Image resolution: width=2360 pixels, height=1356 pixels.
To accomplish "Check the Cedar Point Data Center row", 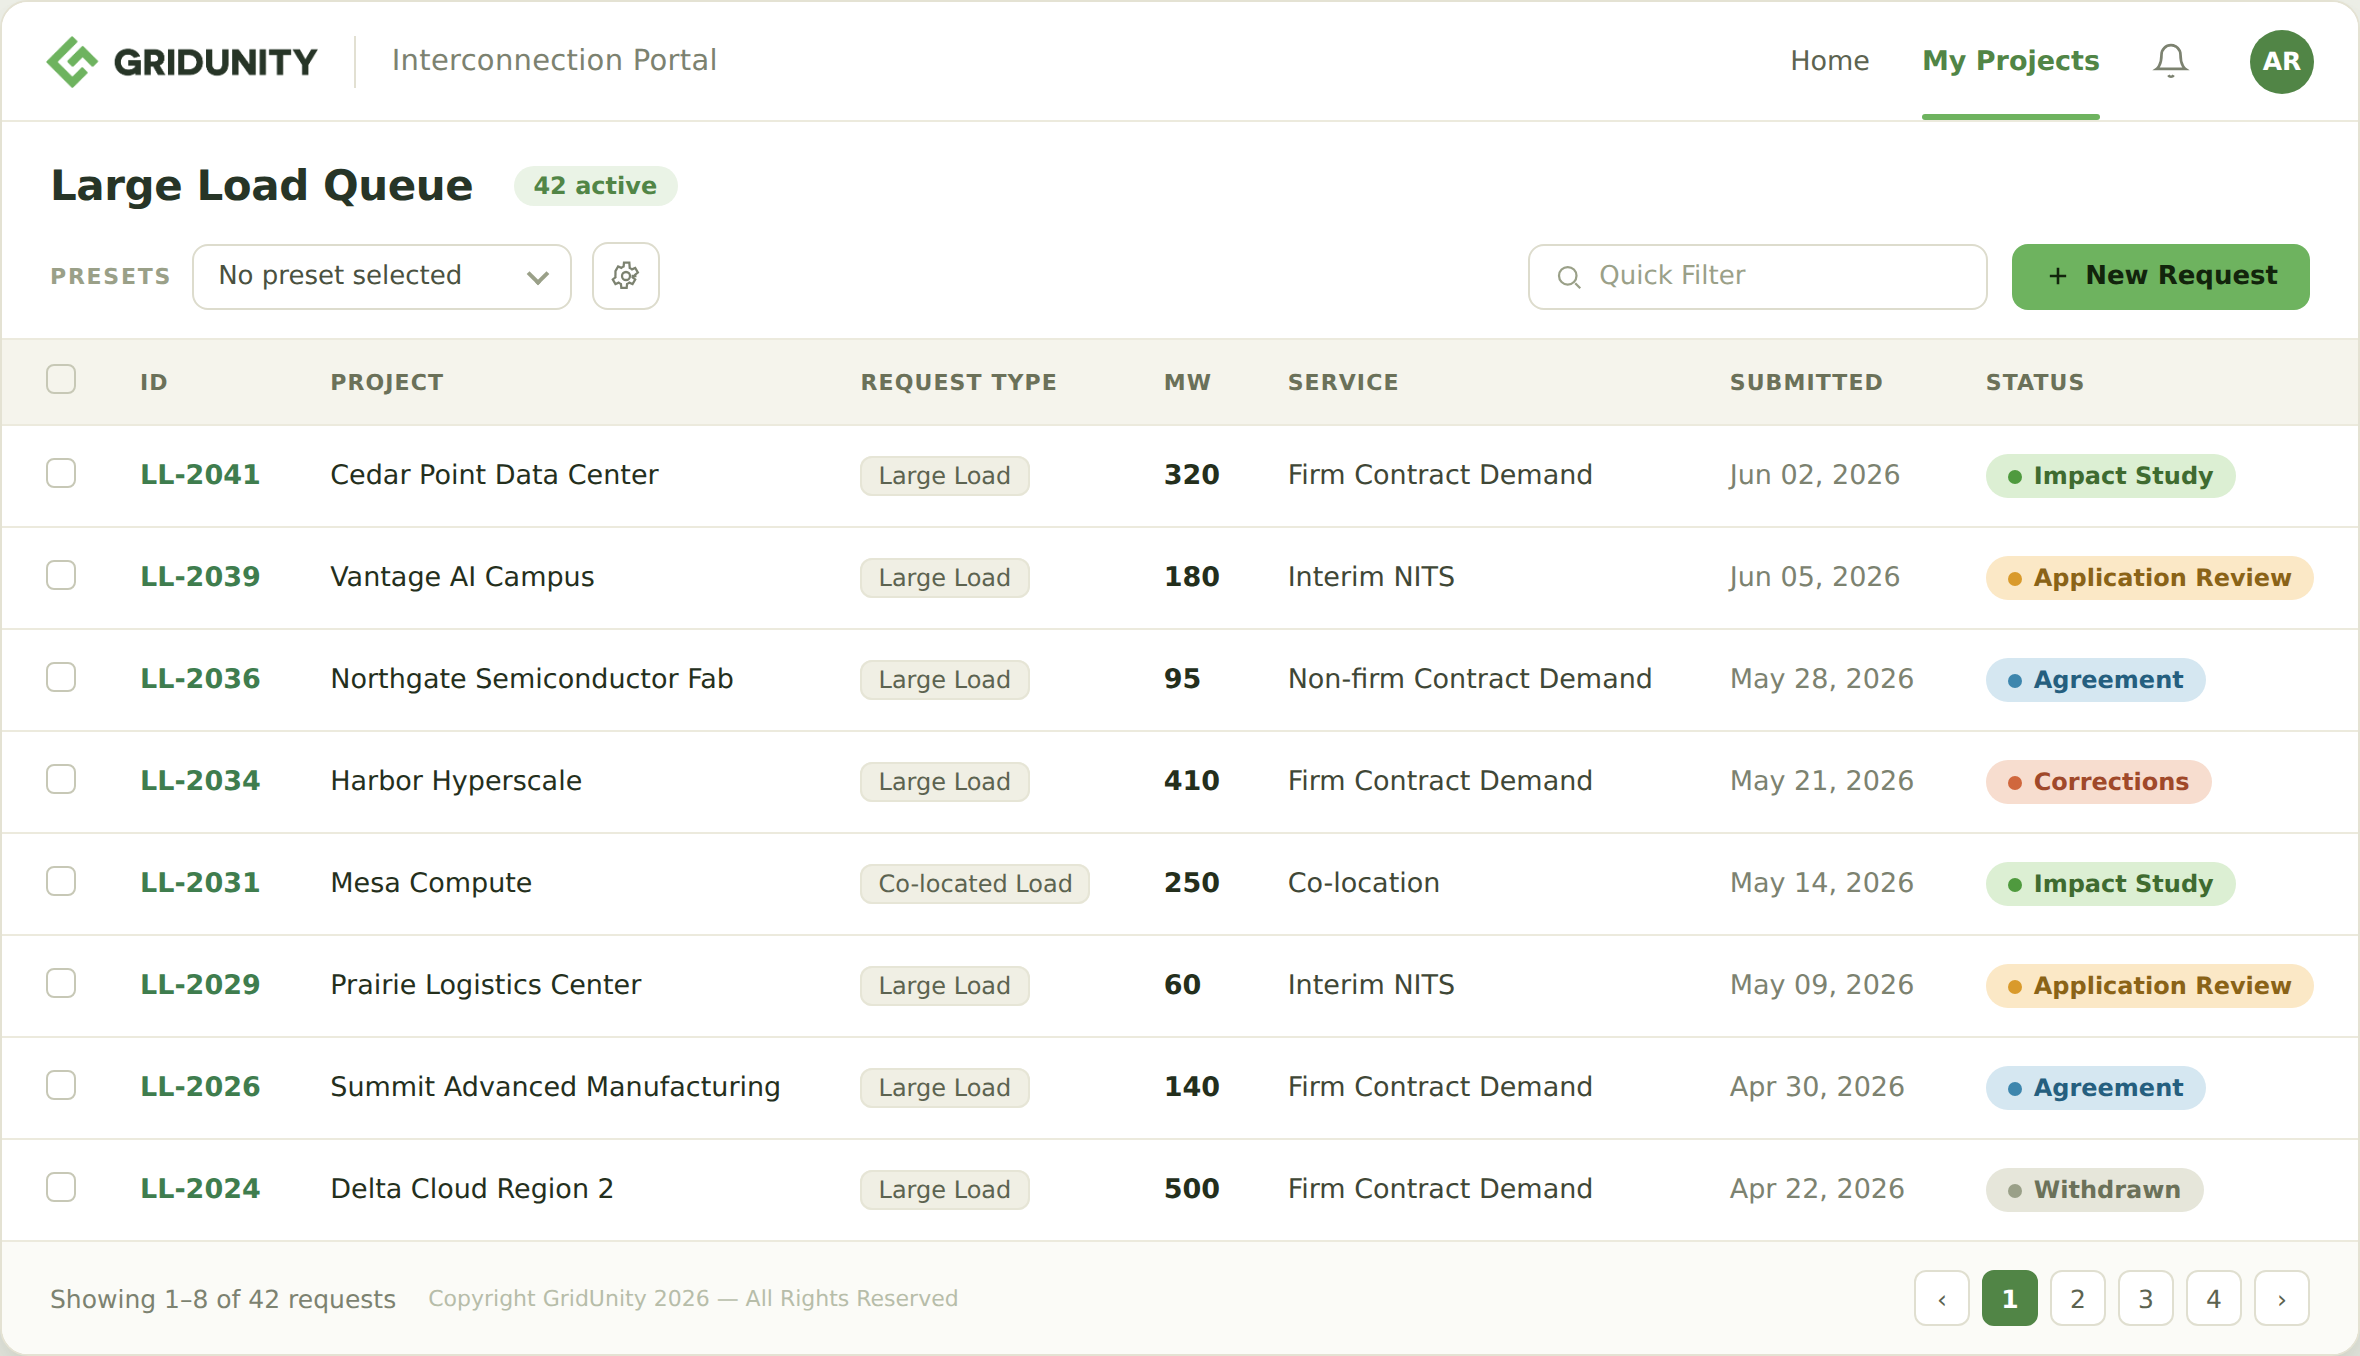I will (61, 473).
